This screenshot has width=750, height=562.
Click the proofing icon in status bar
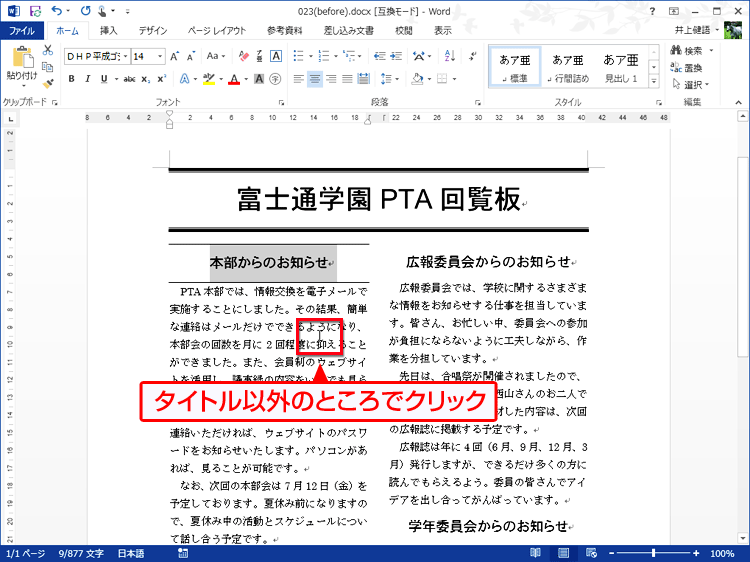[183, 553]
